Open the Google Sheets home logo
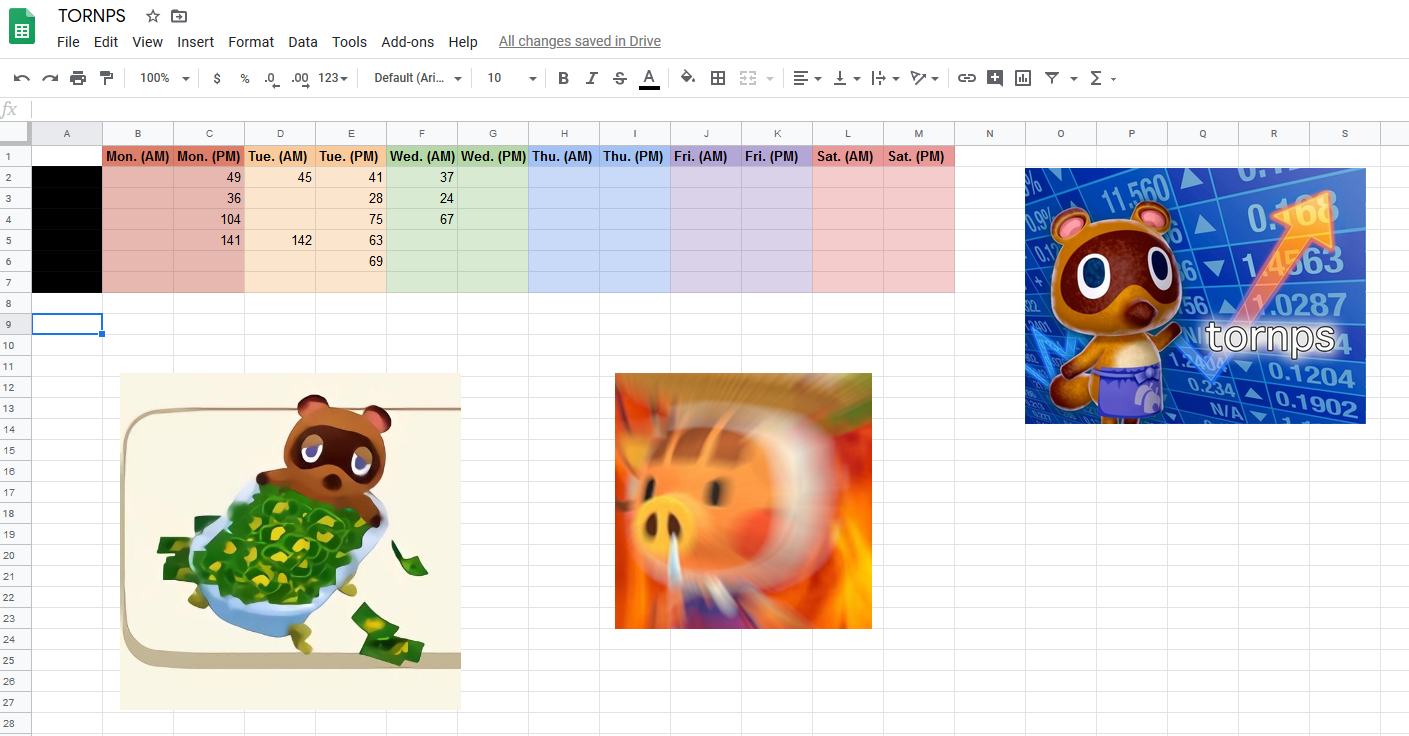This screenshot has height=736, width=1409. (22, 27)
